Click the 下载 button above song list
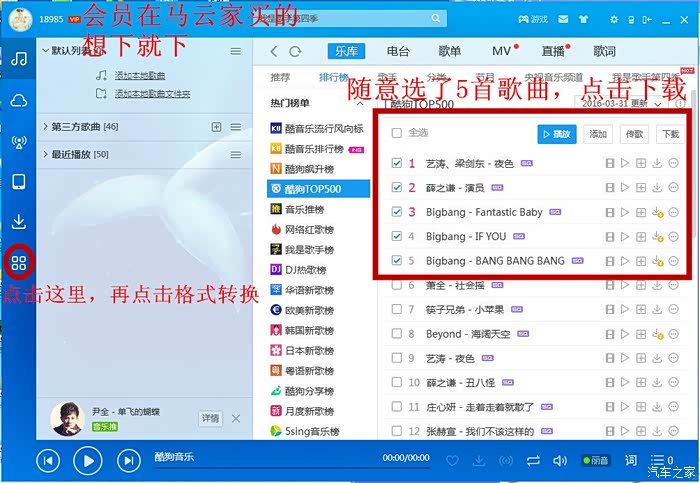This screenshot has width=700, height=483. tap(670, 134)
